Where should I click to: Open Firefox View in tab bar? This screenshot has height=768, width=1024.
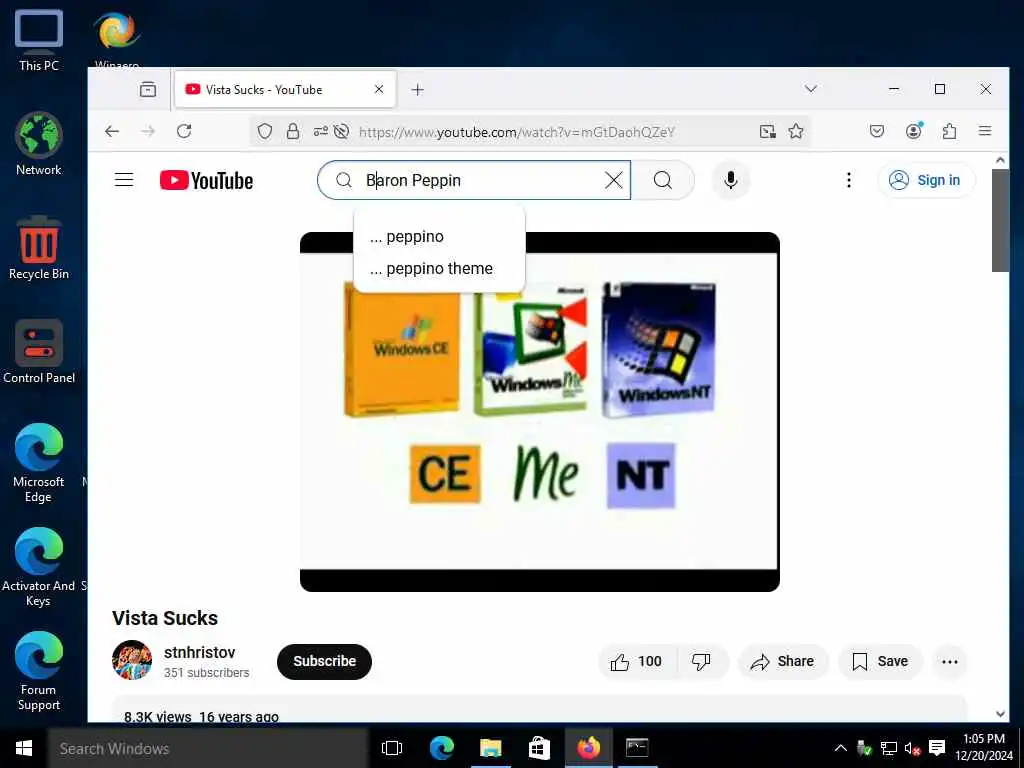tap(148, 89)
